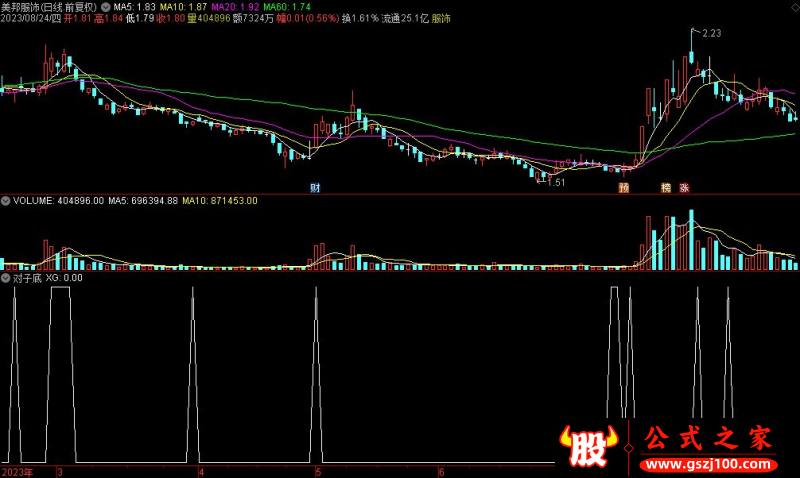Image resolution: width=800 pixels, height=478 pixels.
Task: Select the 美邦服饰(日线 前复权) title
Action: 49,7
